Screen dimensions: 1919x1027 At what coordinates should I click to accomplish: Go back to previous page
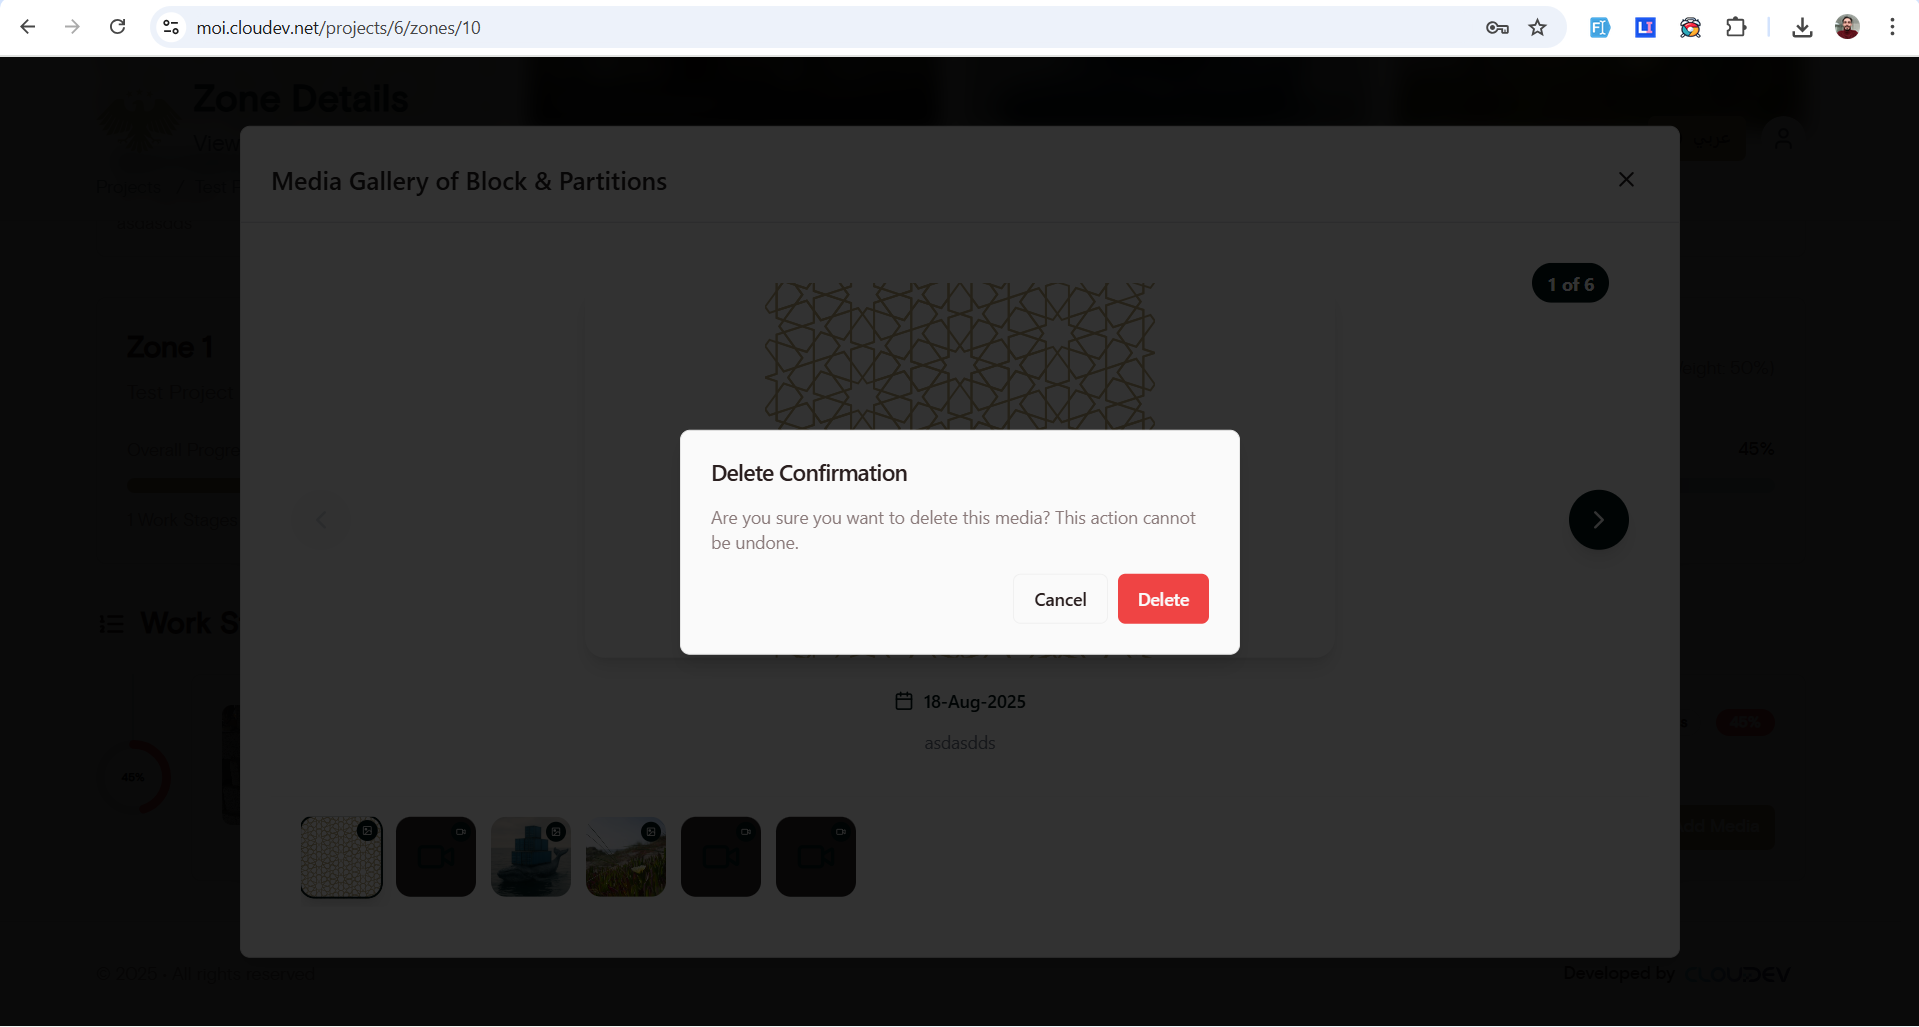click(28, 27)
